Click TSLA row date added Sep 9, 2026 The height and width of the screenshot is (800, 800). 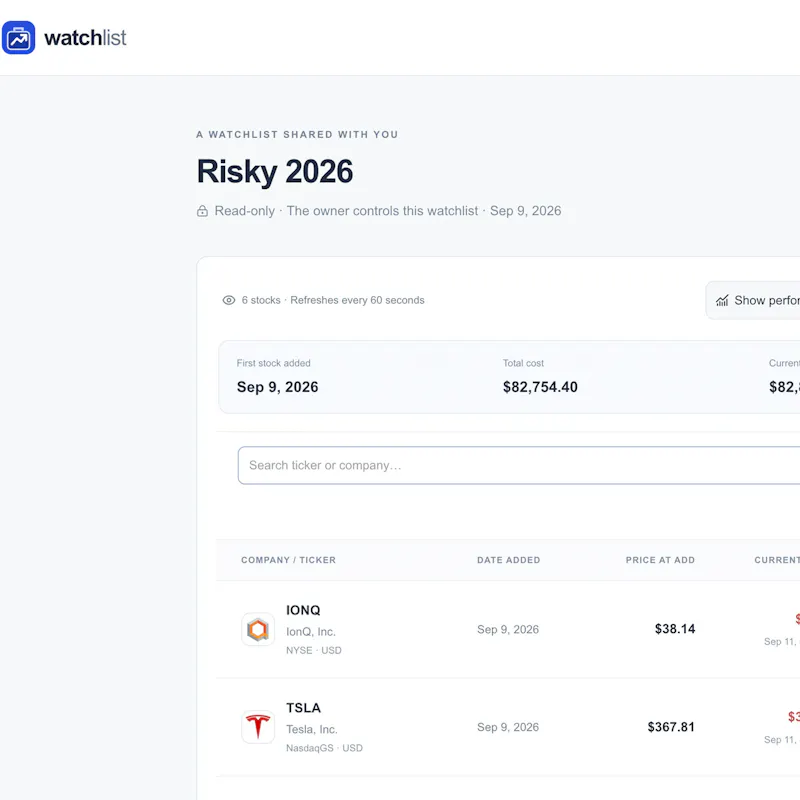click(x=508, y=727)
